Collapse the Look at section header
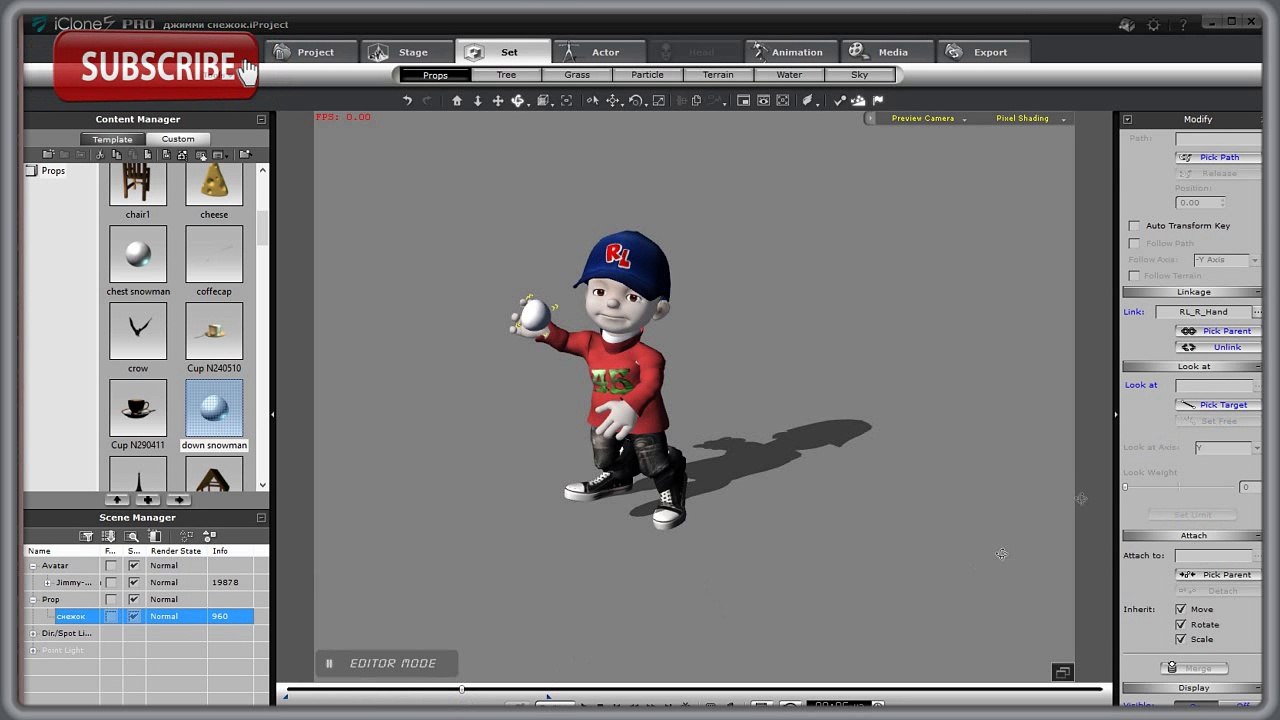This screenshot has width=1280, height=720. (x=1192, y=366)
